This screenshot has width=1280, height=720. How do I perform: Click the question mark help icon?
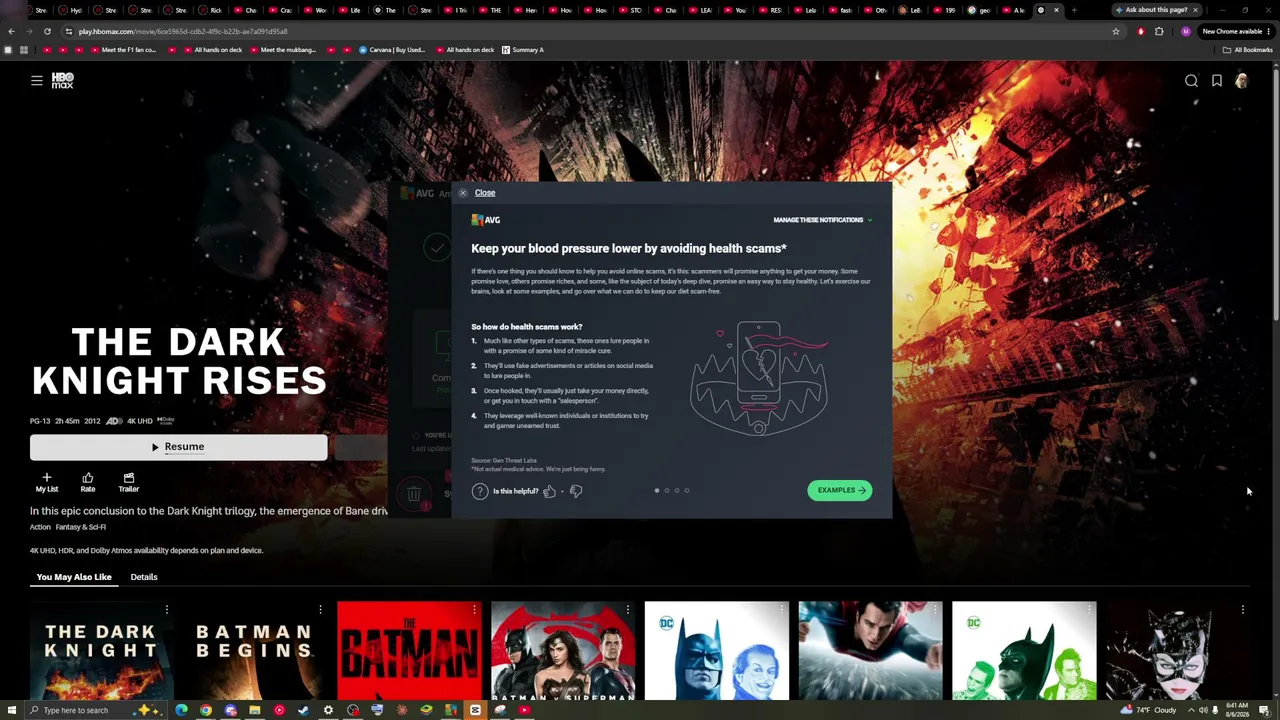tap(480, 491)
